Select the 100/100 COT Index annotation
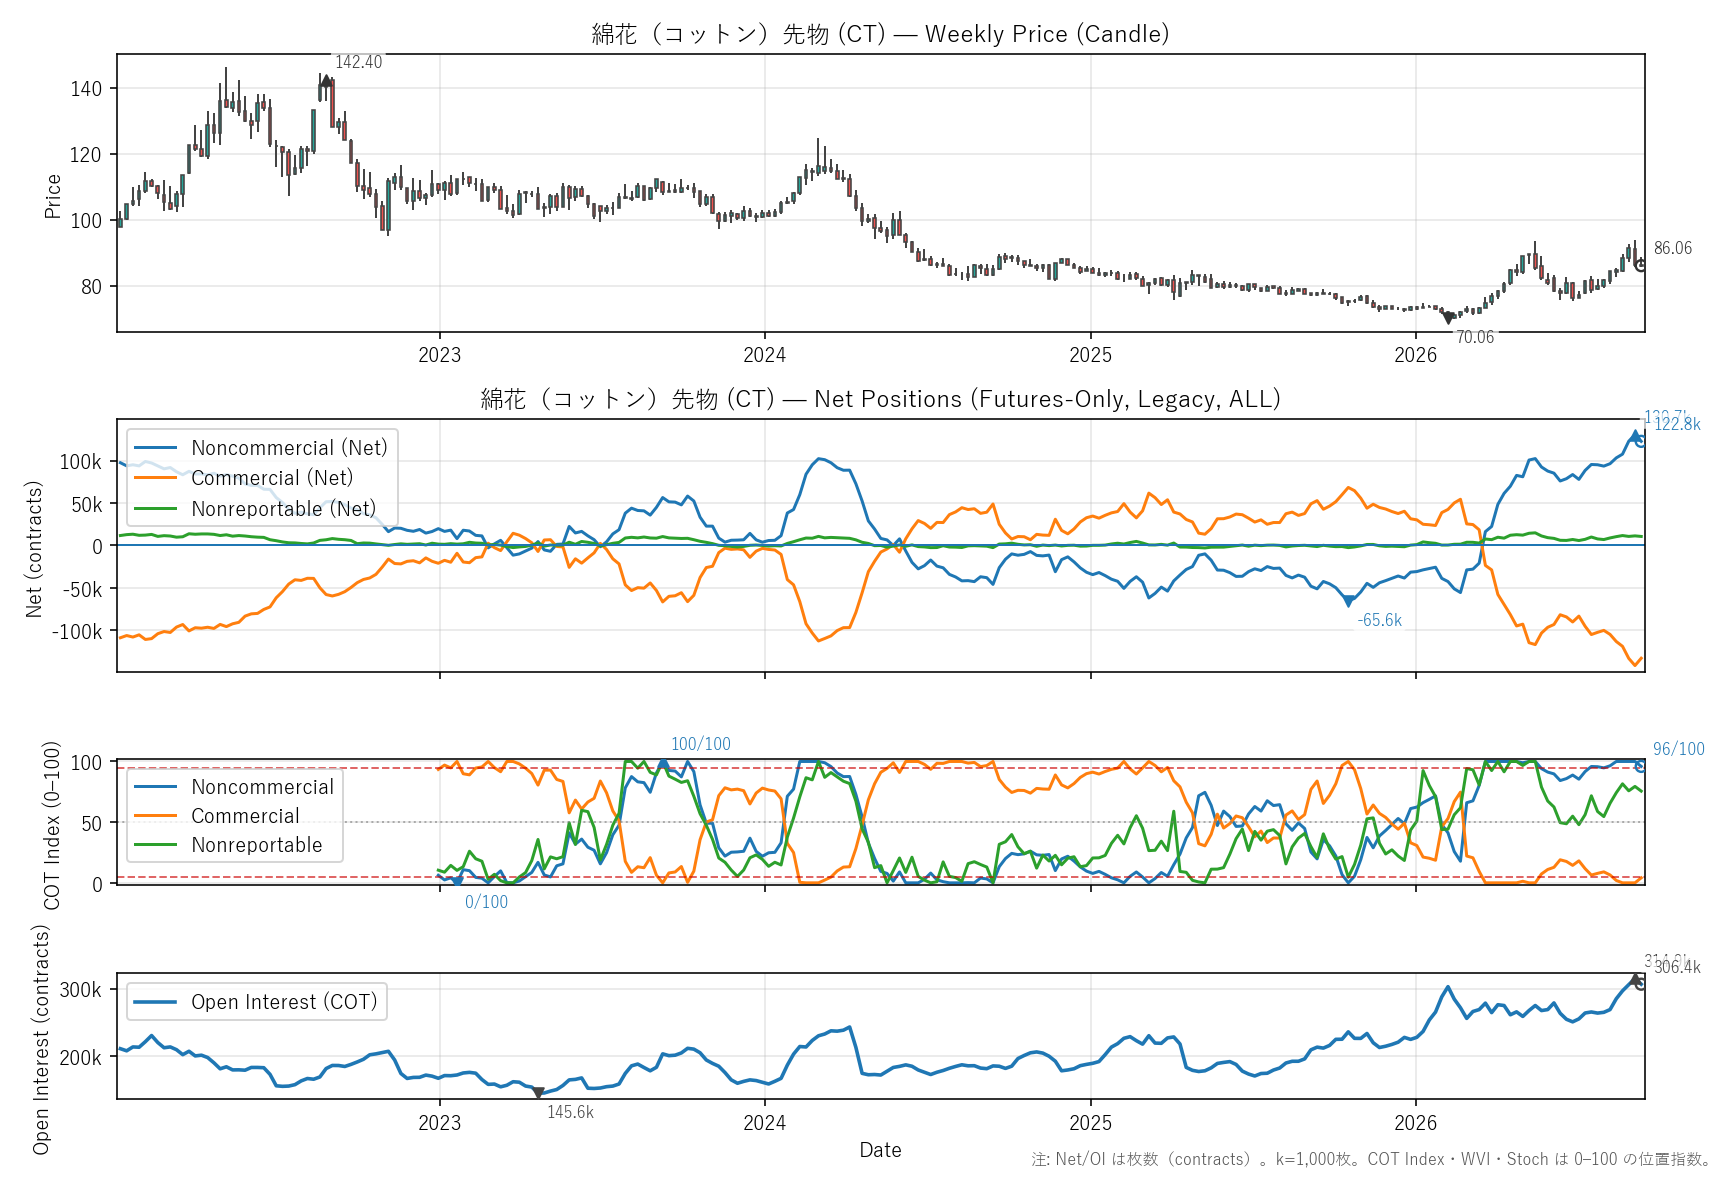 (701, 744)
